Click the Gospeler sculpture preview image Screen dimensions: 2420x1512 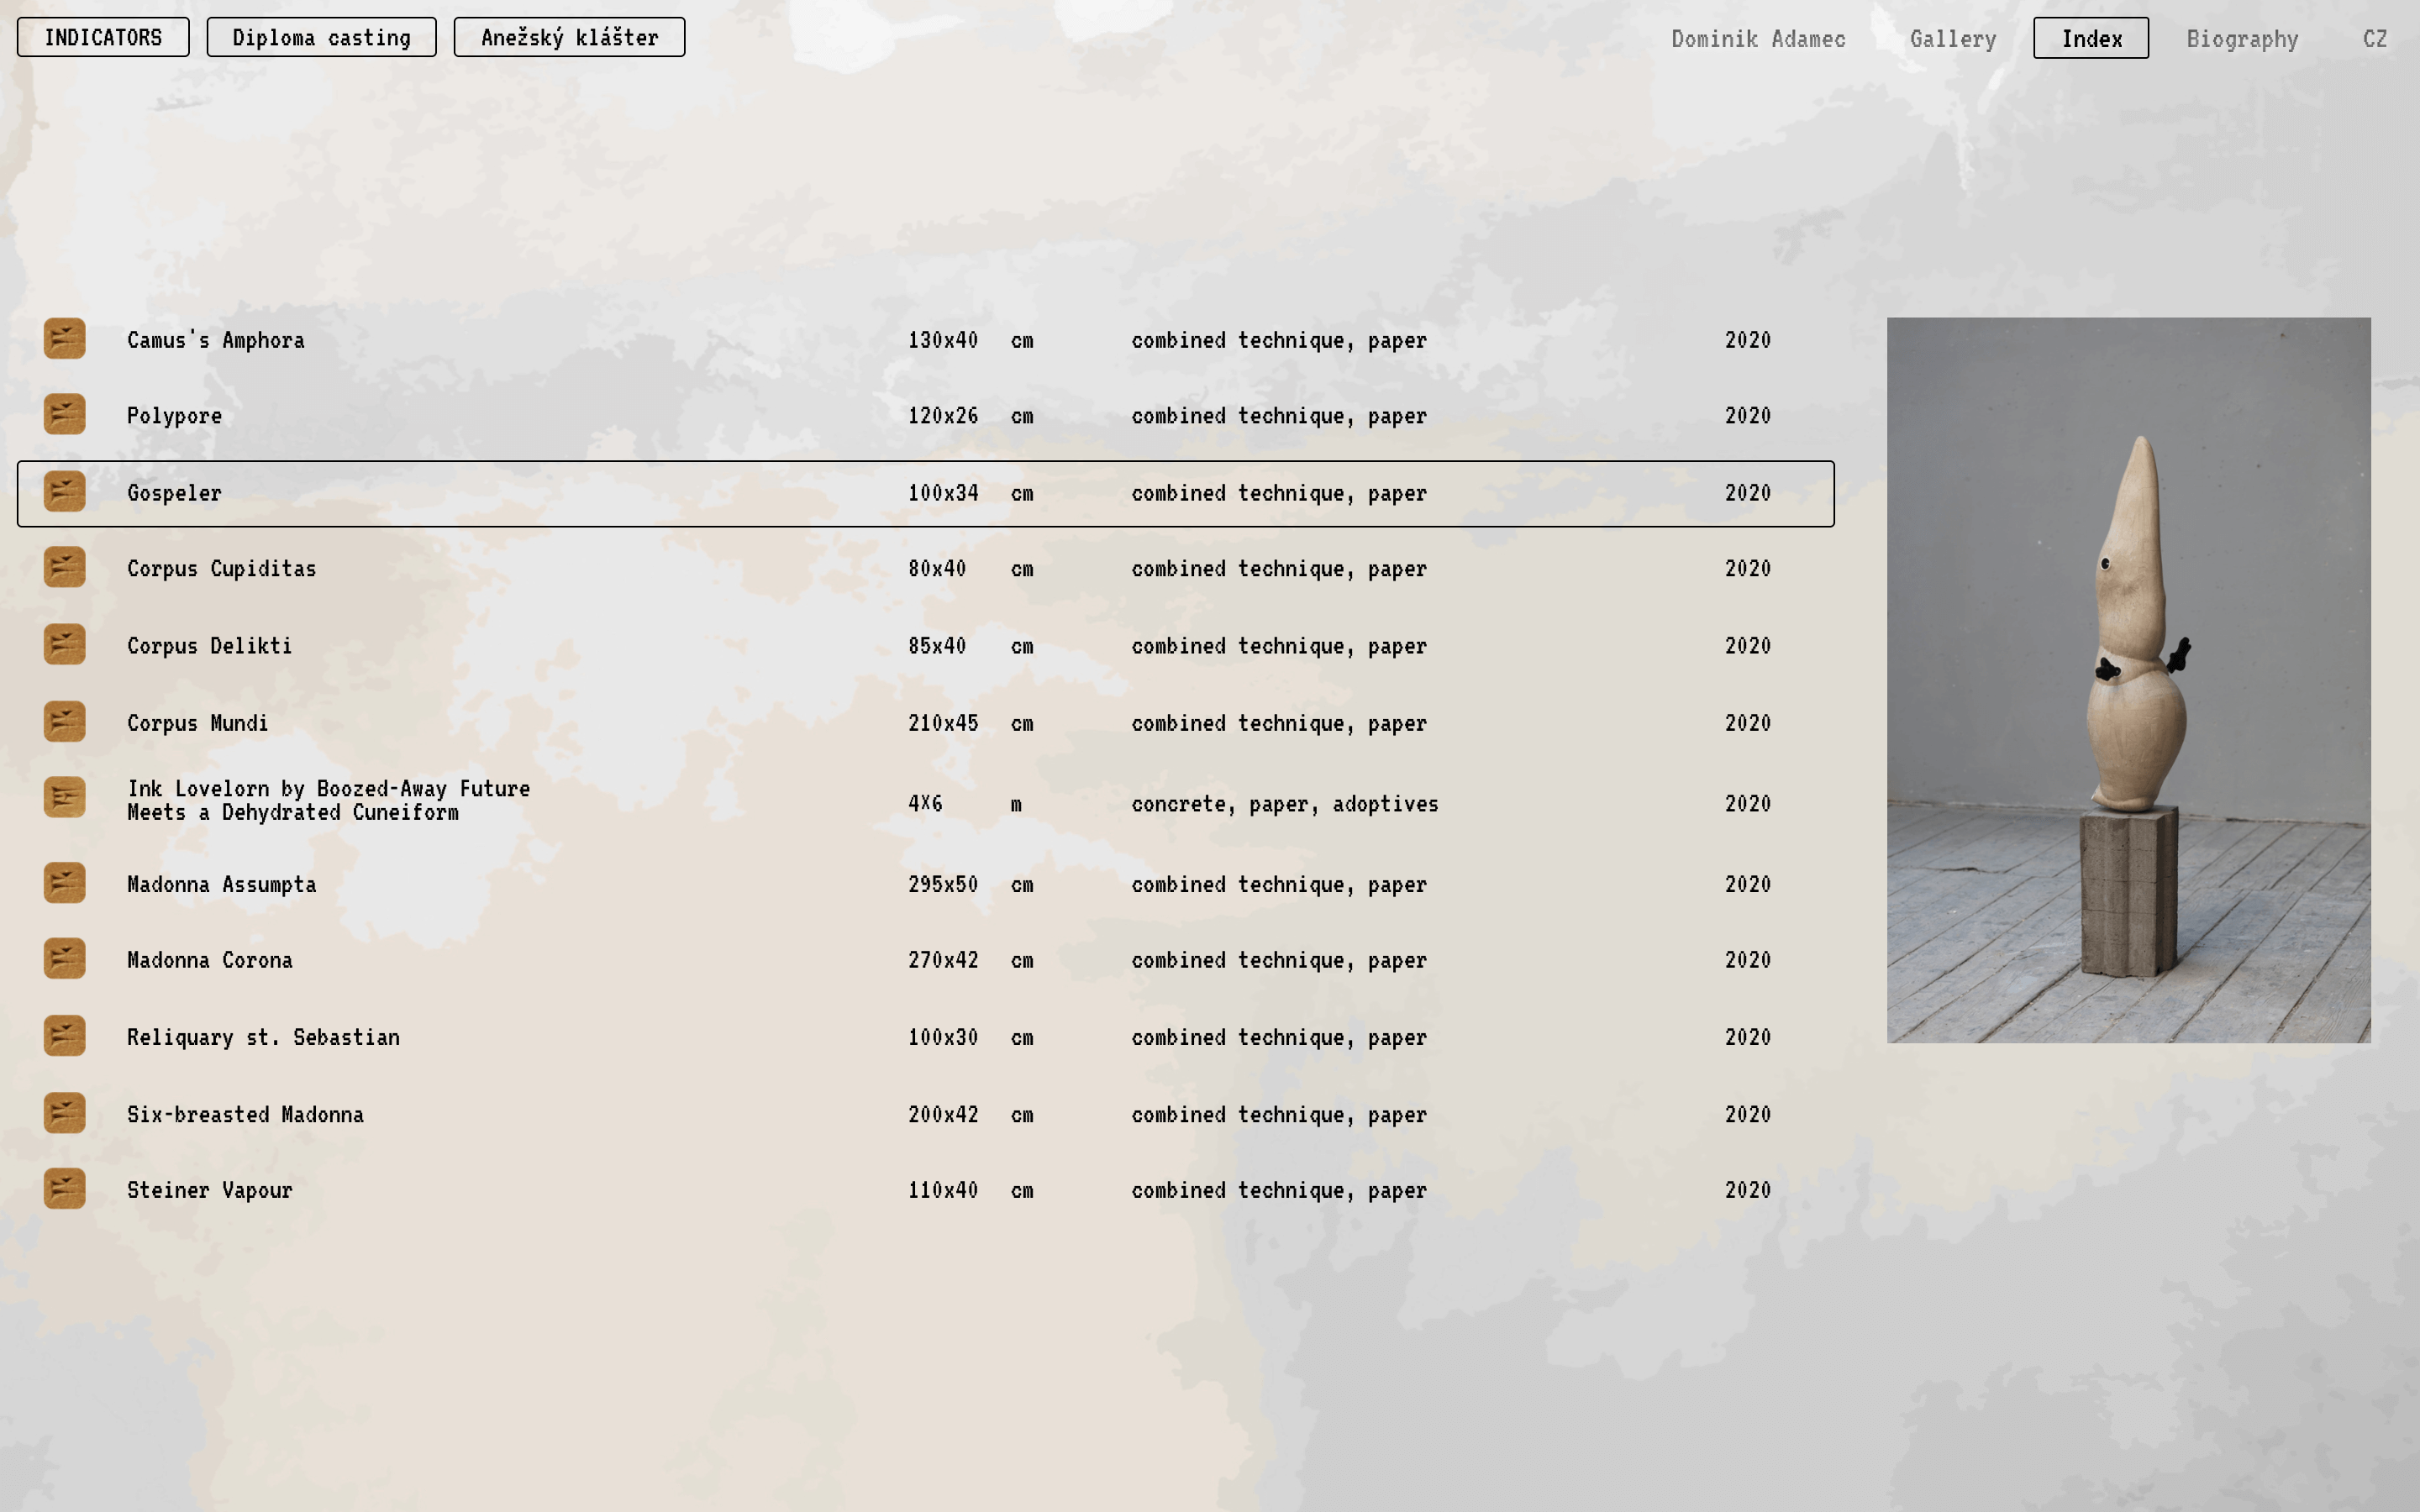[2128, 680]
